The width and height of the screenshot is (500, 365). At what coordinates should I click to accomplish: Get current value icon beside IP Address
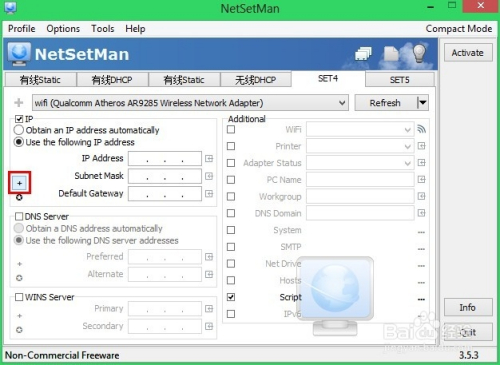(x=209, y=158)
